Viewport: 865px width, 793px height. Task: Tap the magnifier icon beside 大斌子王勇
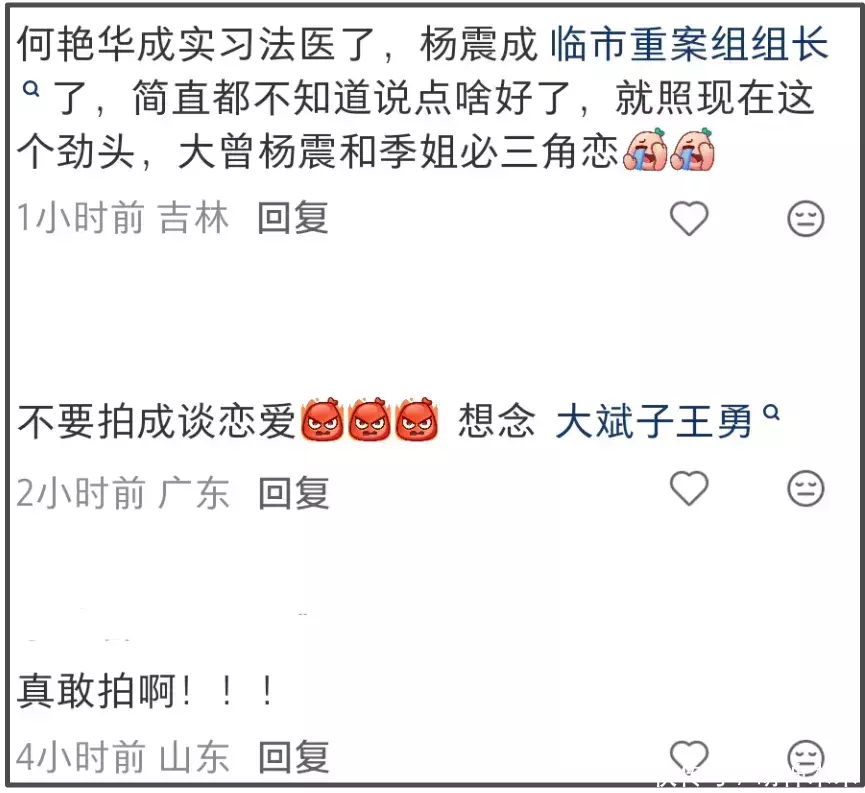click(771, 413)
